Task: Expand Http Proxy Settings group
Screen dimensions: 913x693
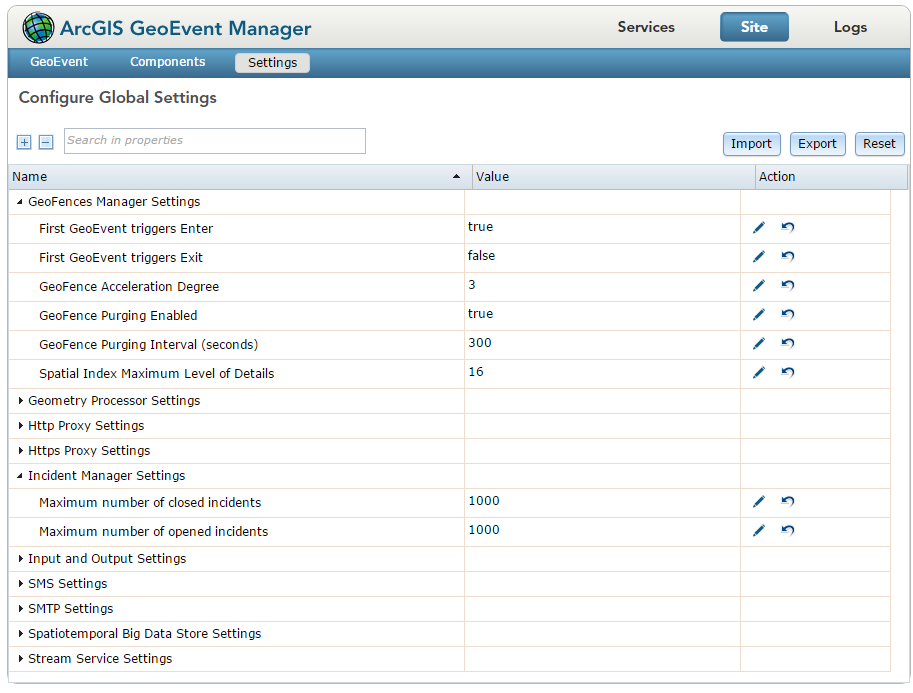Action: [x=20, y=426]
